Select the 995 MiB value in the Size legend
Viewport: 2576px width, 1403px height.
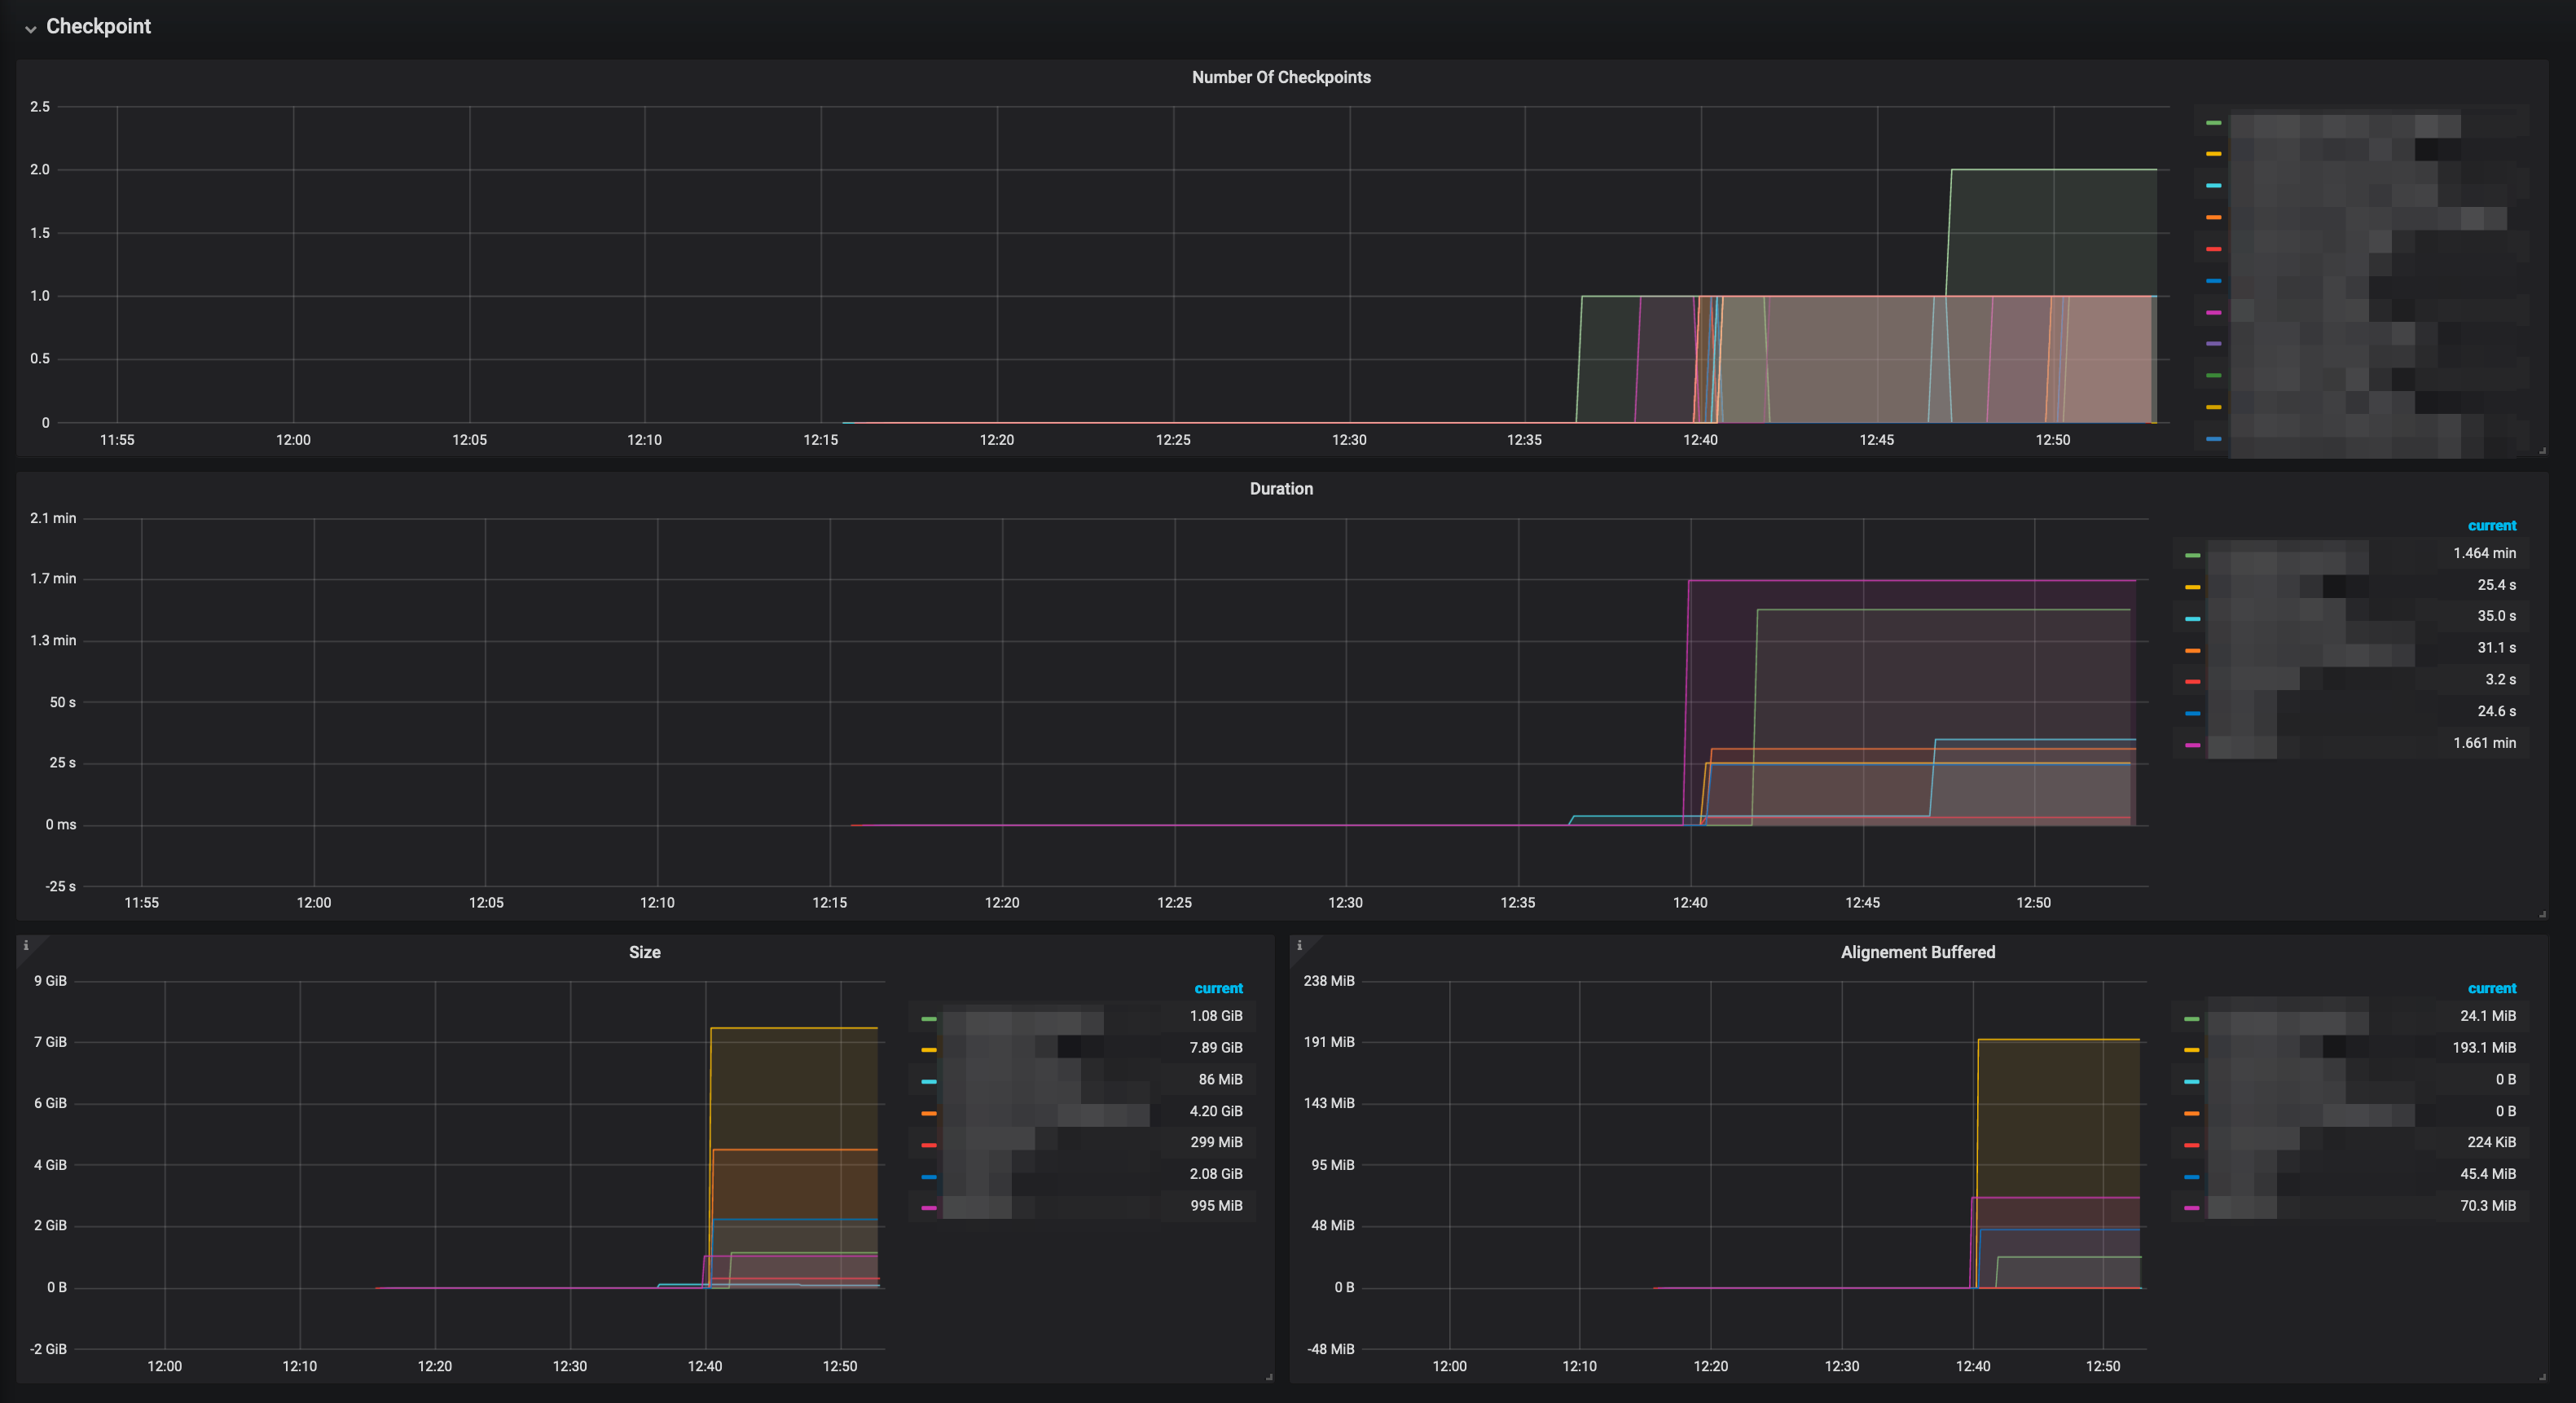[1216, 1206]
